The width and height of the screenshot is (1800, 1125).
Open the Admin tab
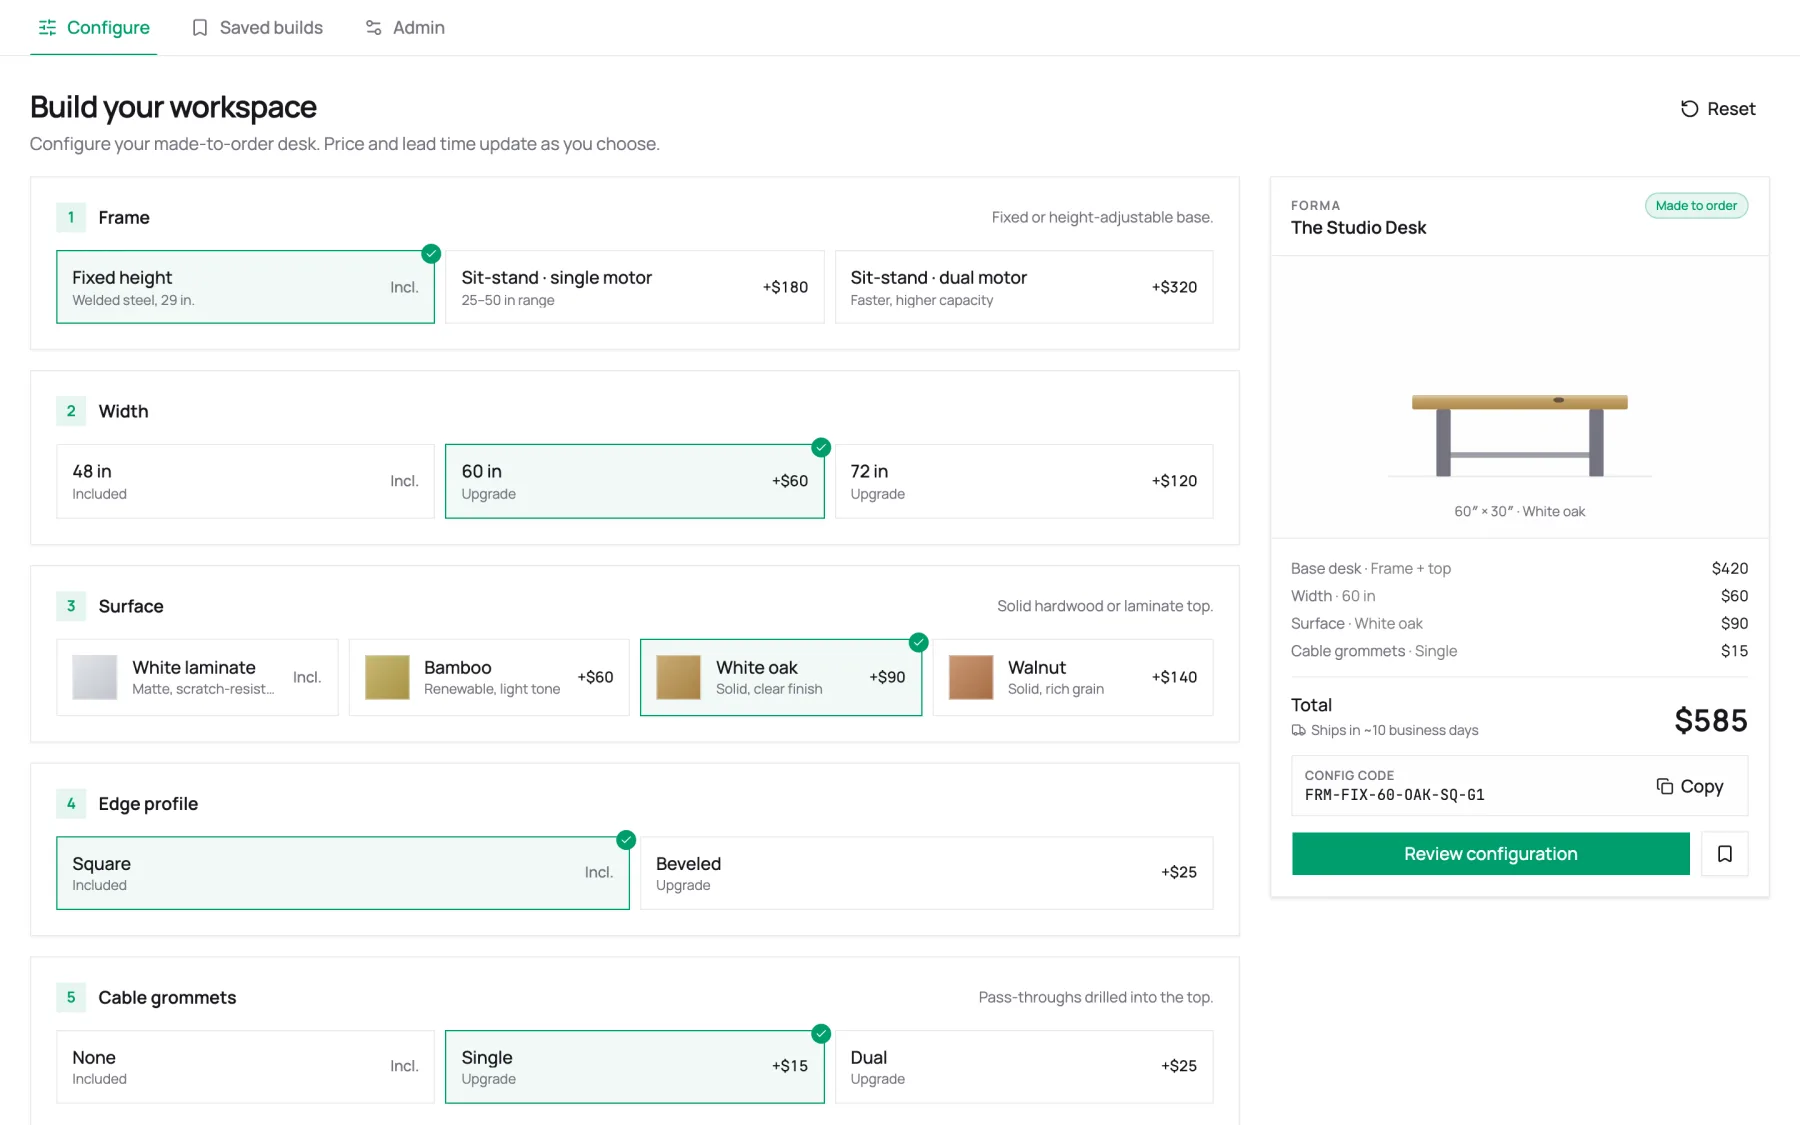[405, 27]
